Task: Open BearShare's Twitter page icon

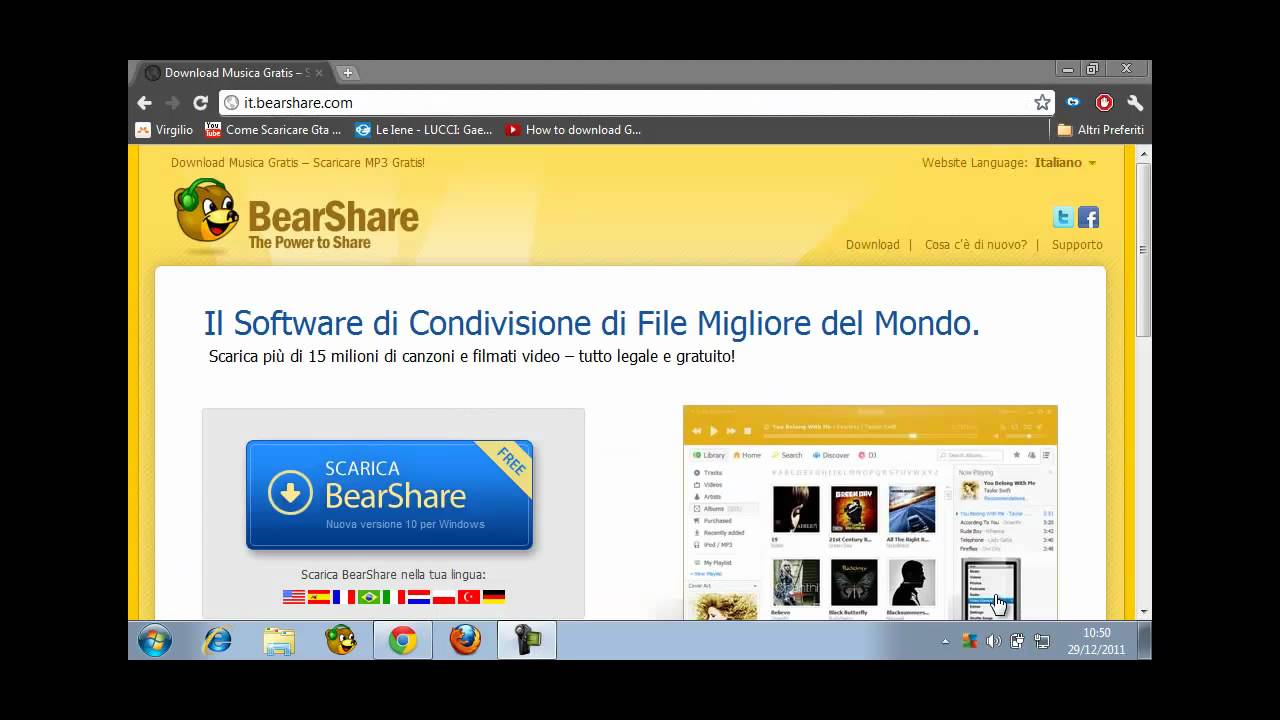Action: 1063,217
